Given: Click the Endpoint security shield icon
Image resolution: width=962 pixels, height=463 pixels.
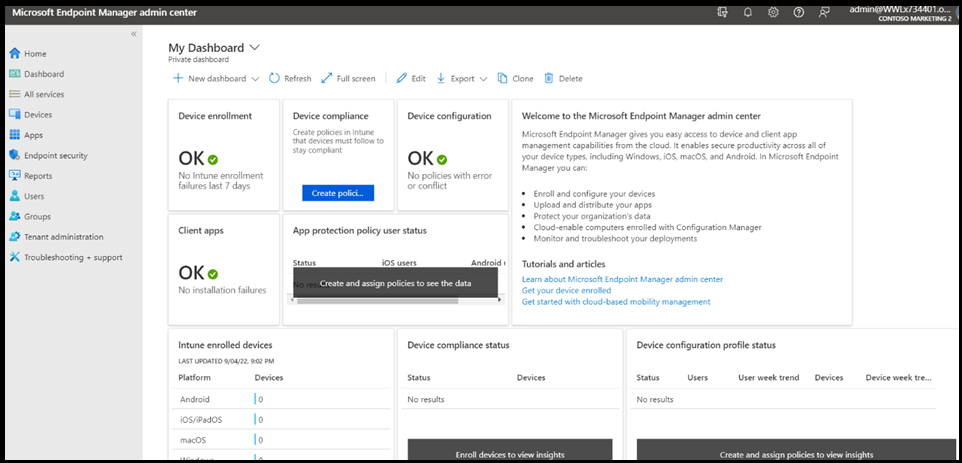Looking at the screenshot, I should (14, 155).
